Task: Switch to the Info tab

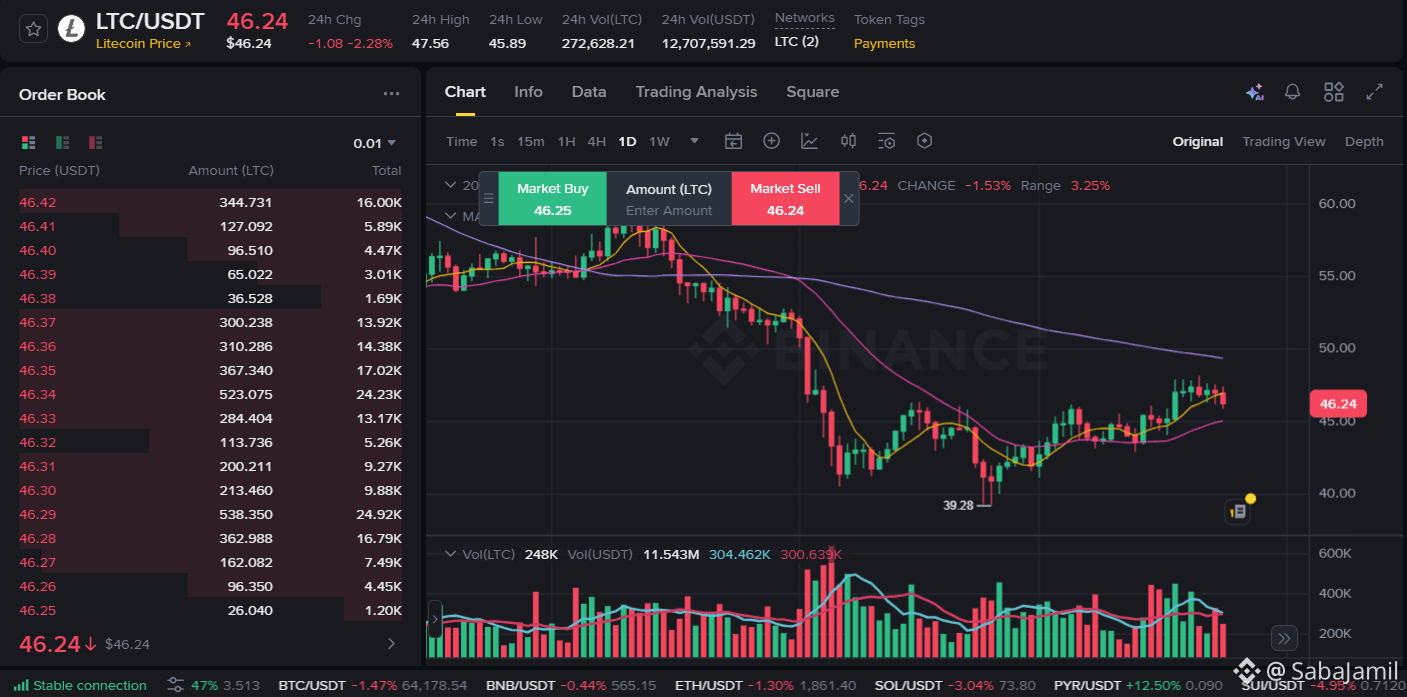Action: point(528,92)
